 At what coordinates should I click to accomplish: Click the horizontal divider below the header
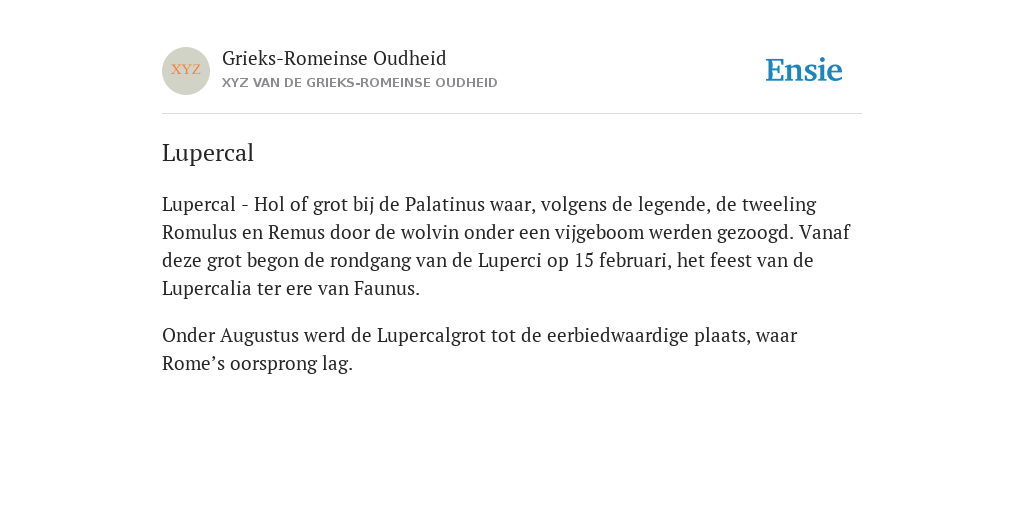512,114
